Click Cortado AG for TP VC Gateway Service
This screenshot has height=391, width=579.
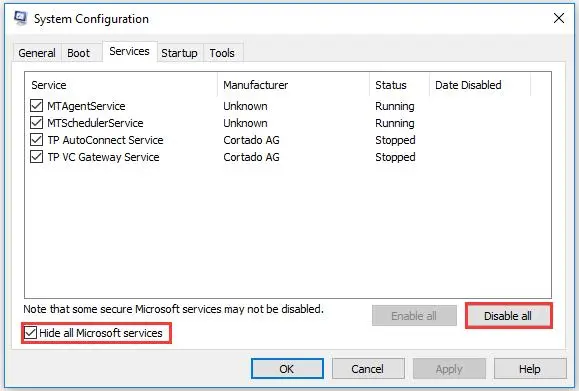coord(251,157)
